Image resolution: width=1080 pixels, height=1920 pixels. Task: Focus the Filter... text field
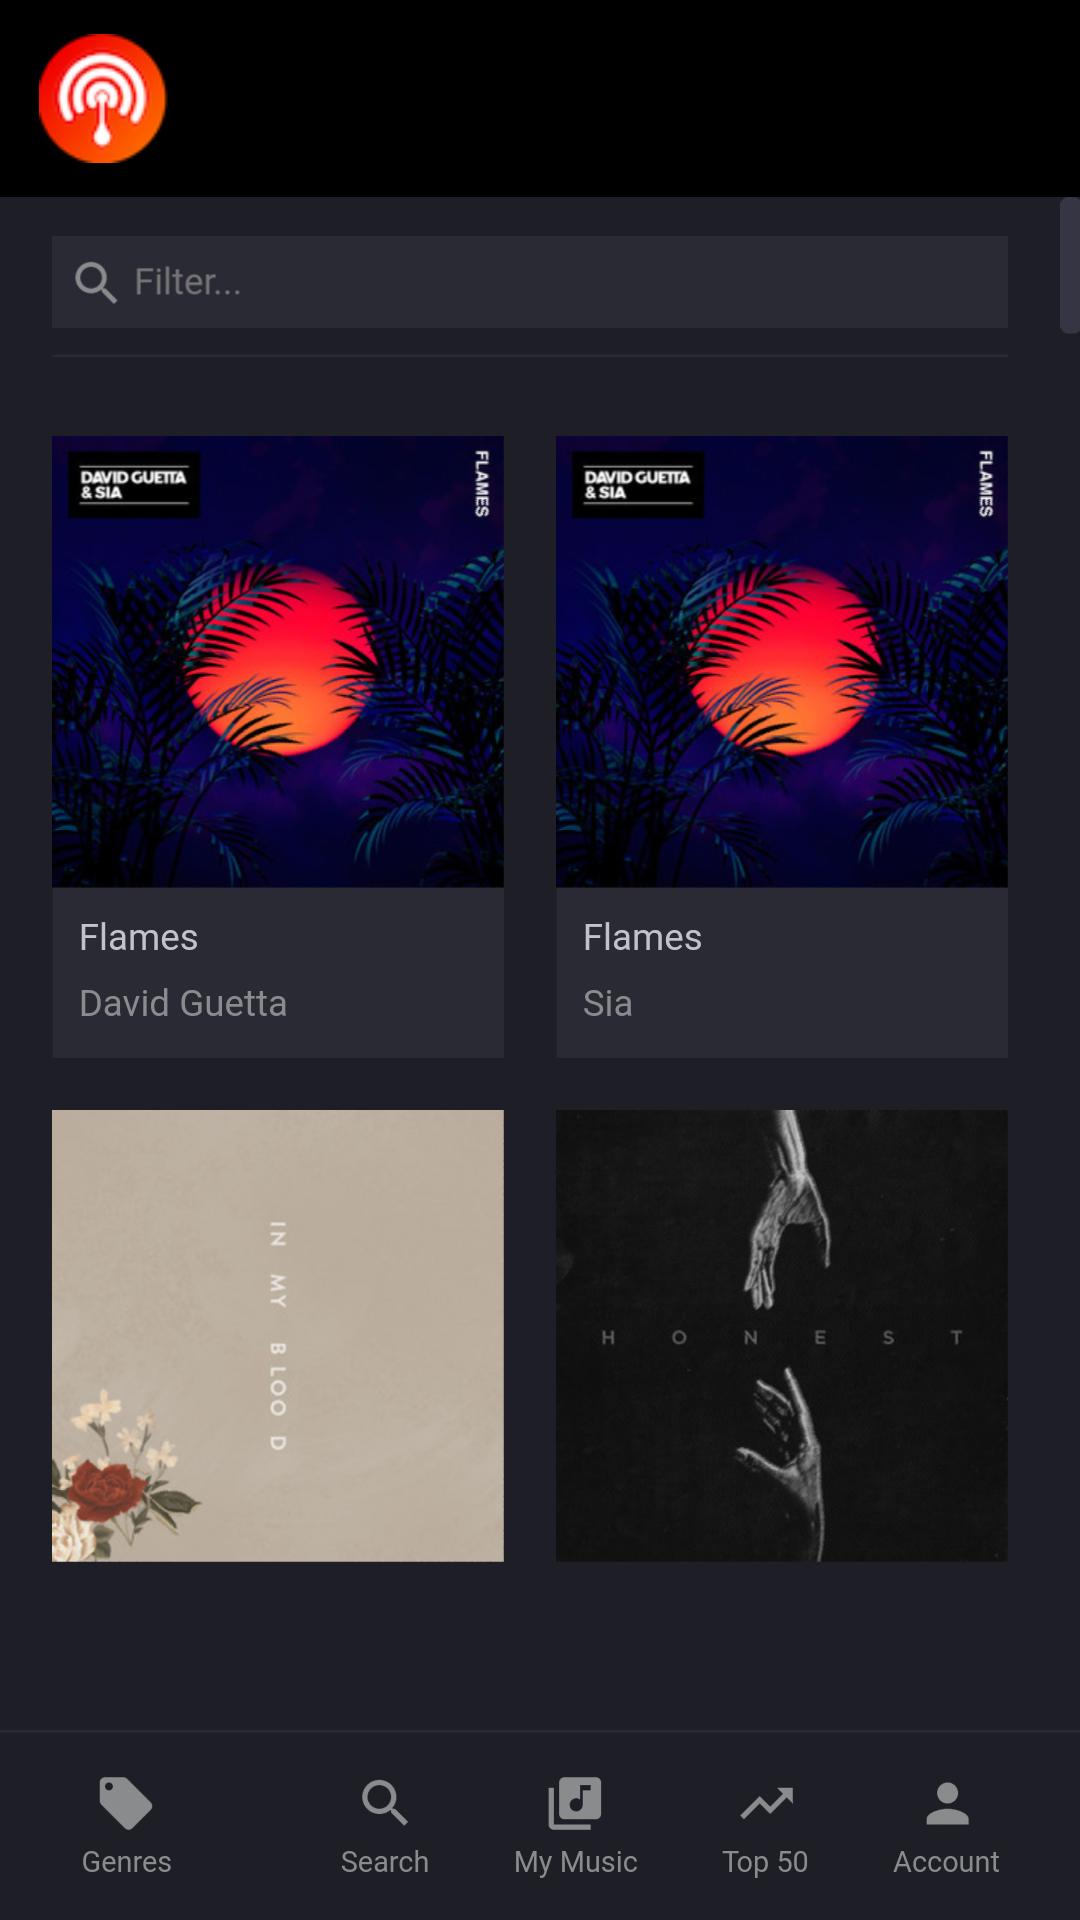[x=530, y=282]
